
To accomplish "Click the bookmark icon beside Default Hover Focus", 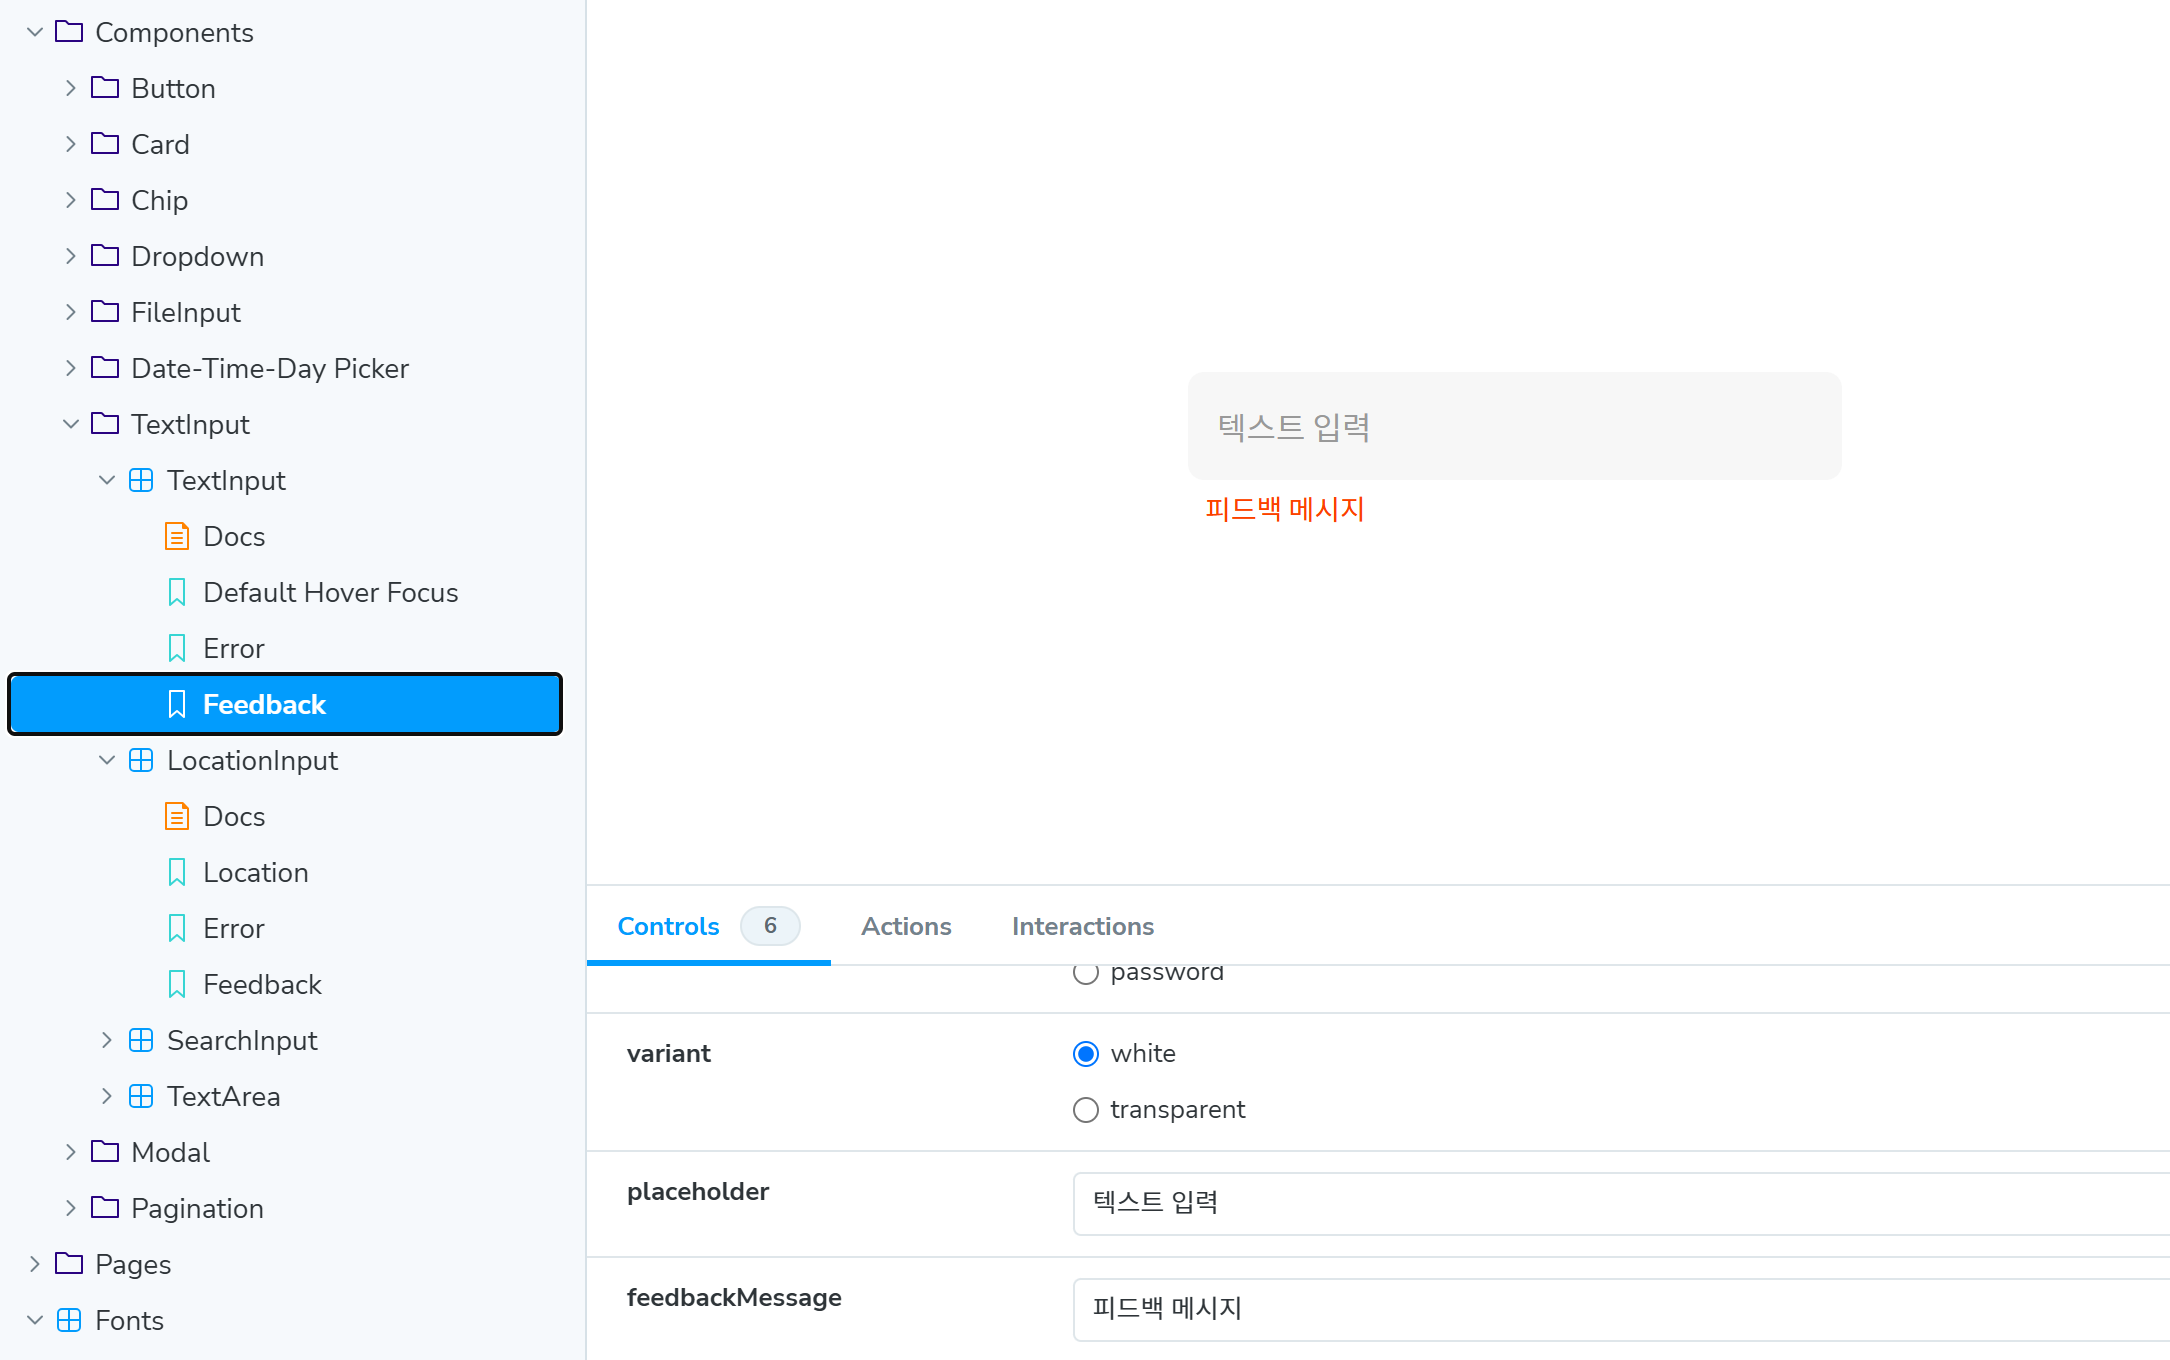I will [177, 593].
